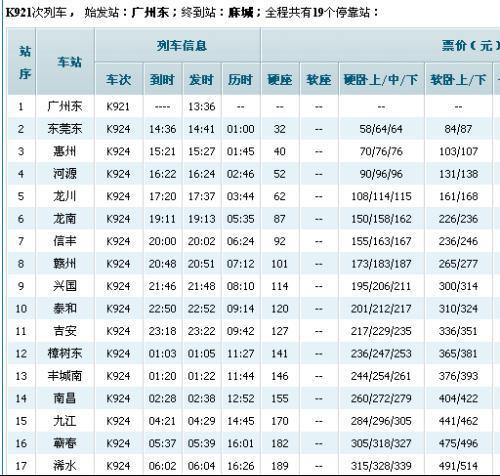
Task: Click departure time 15:27 for 惠州
Action: click(201, 151)
